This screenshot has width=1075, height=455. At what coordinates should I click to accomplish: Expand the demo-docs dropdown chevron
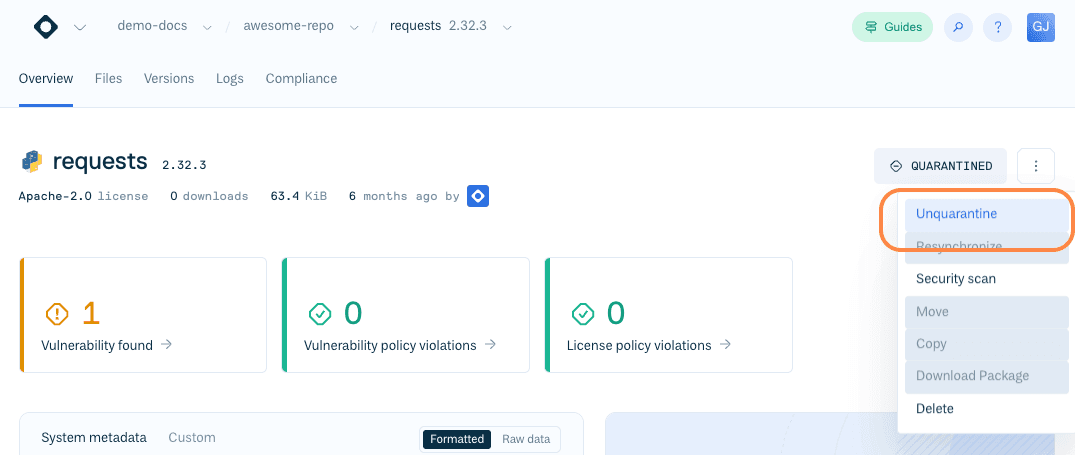[207, 27]
